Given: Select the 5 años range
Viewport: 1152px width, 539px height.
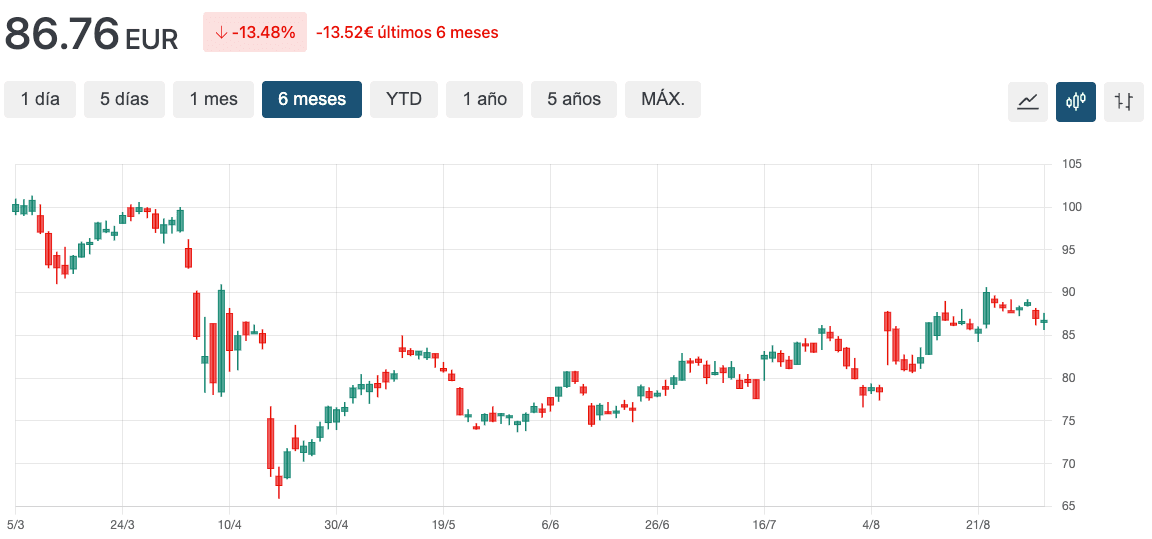Looking at the screenshot, I should pos(574,99).
